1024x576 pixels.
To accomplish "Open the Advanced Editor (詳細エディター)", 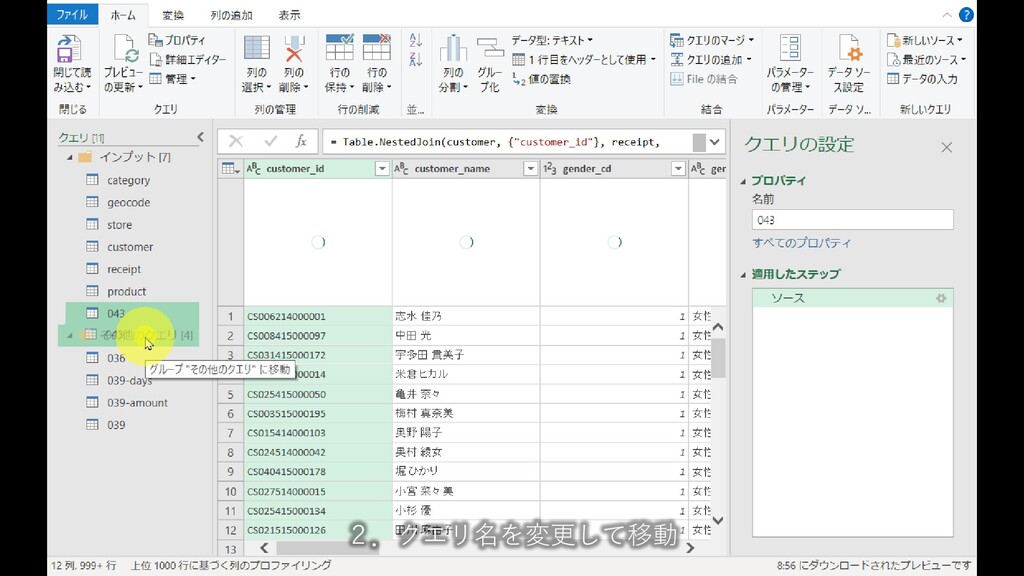I will pyautogui.click(x=187, y=59).
